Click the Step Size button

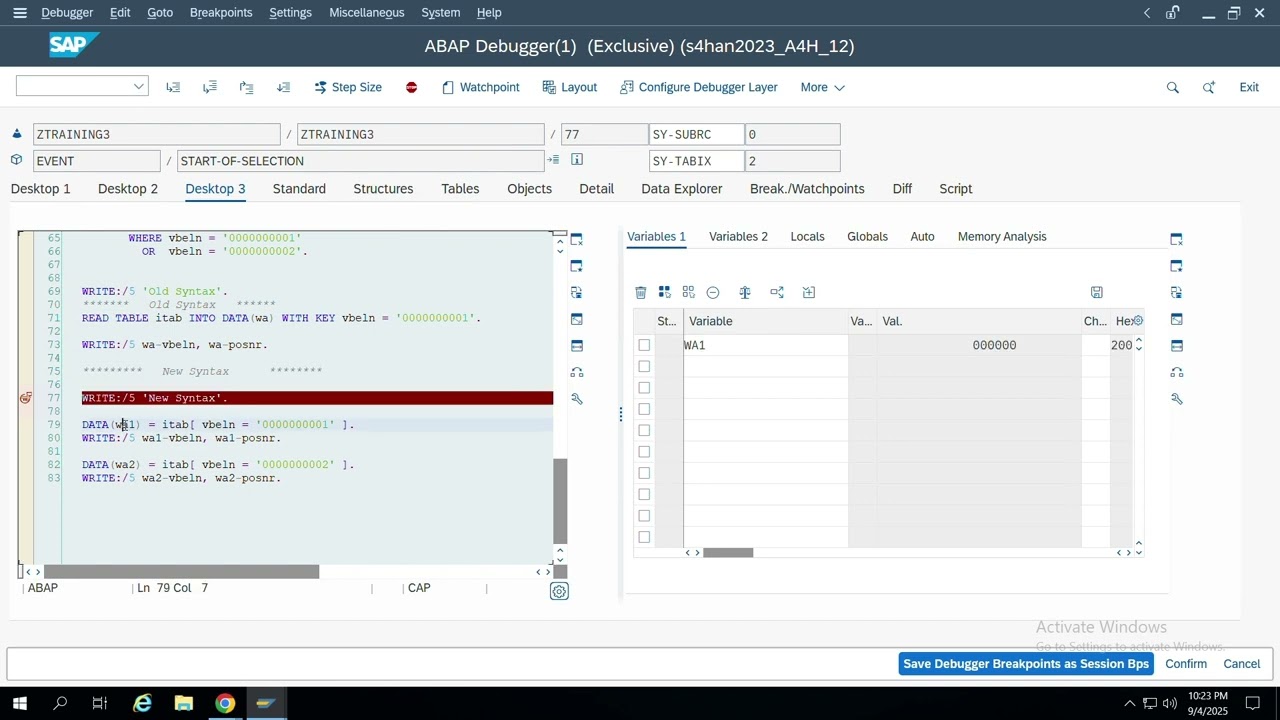pyautogui.click(x=347, y=87)
